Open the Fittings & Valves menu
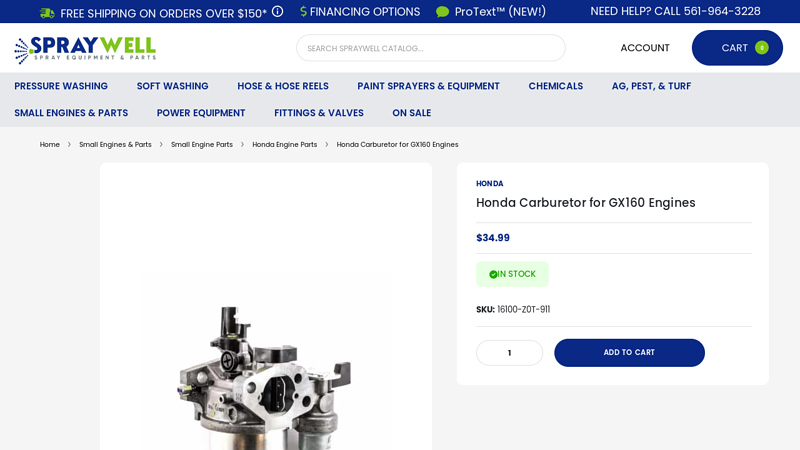Image resolution: width=800 pixels, height=450 pixels. coord(319,113)
